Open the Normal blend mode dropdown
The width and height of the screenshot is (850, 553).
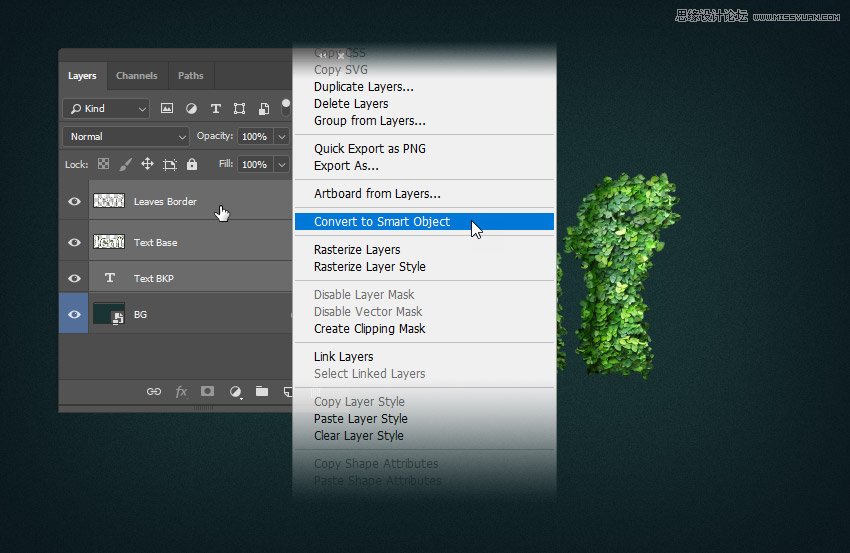(x=126, y=136)
